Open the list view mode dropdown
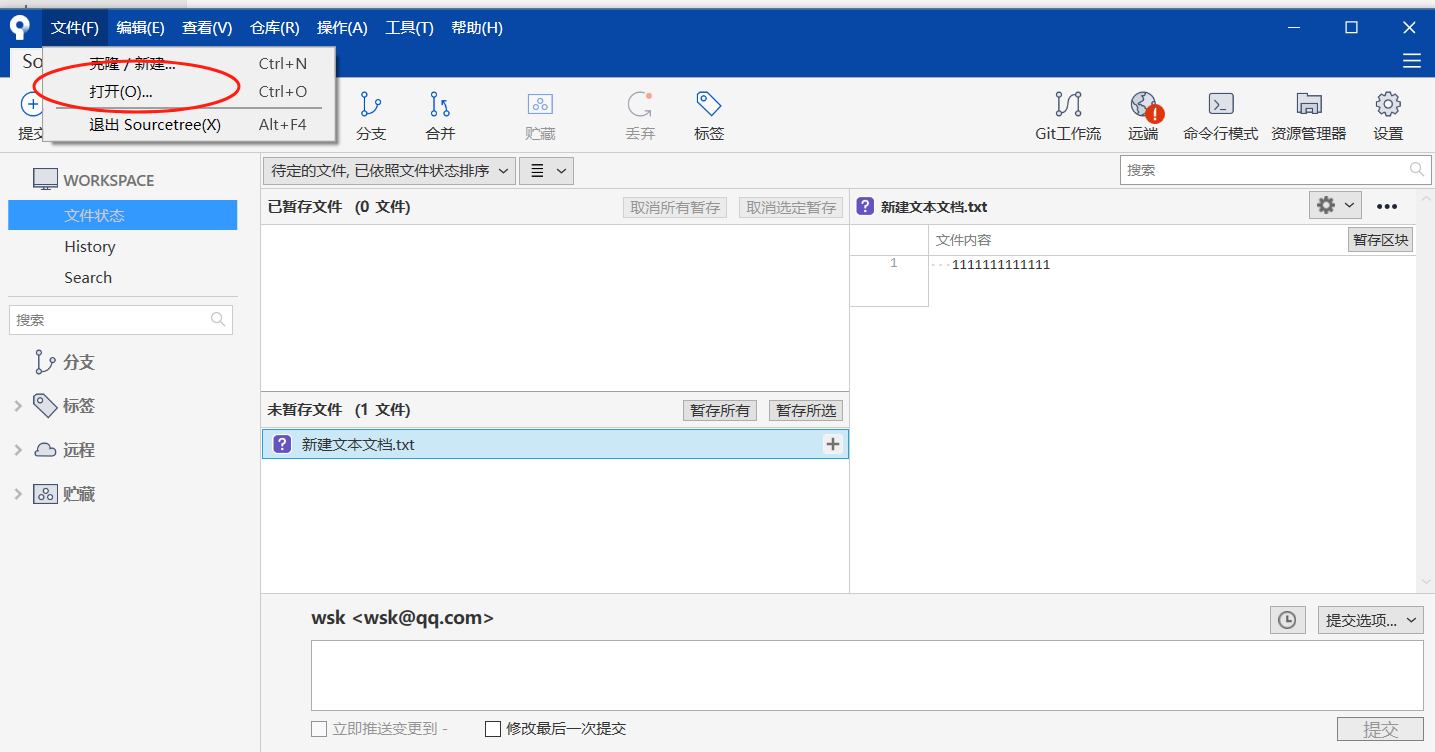Image resolution: width=1435 pixels, height=752 pixels. (546, 171)
